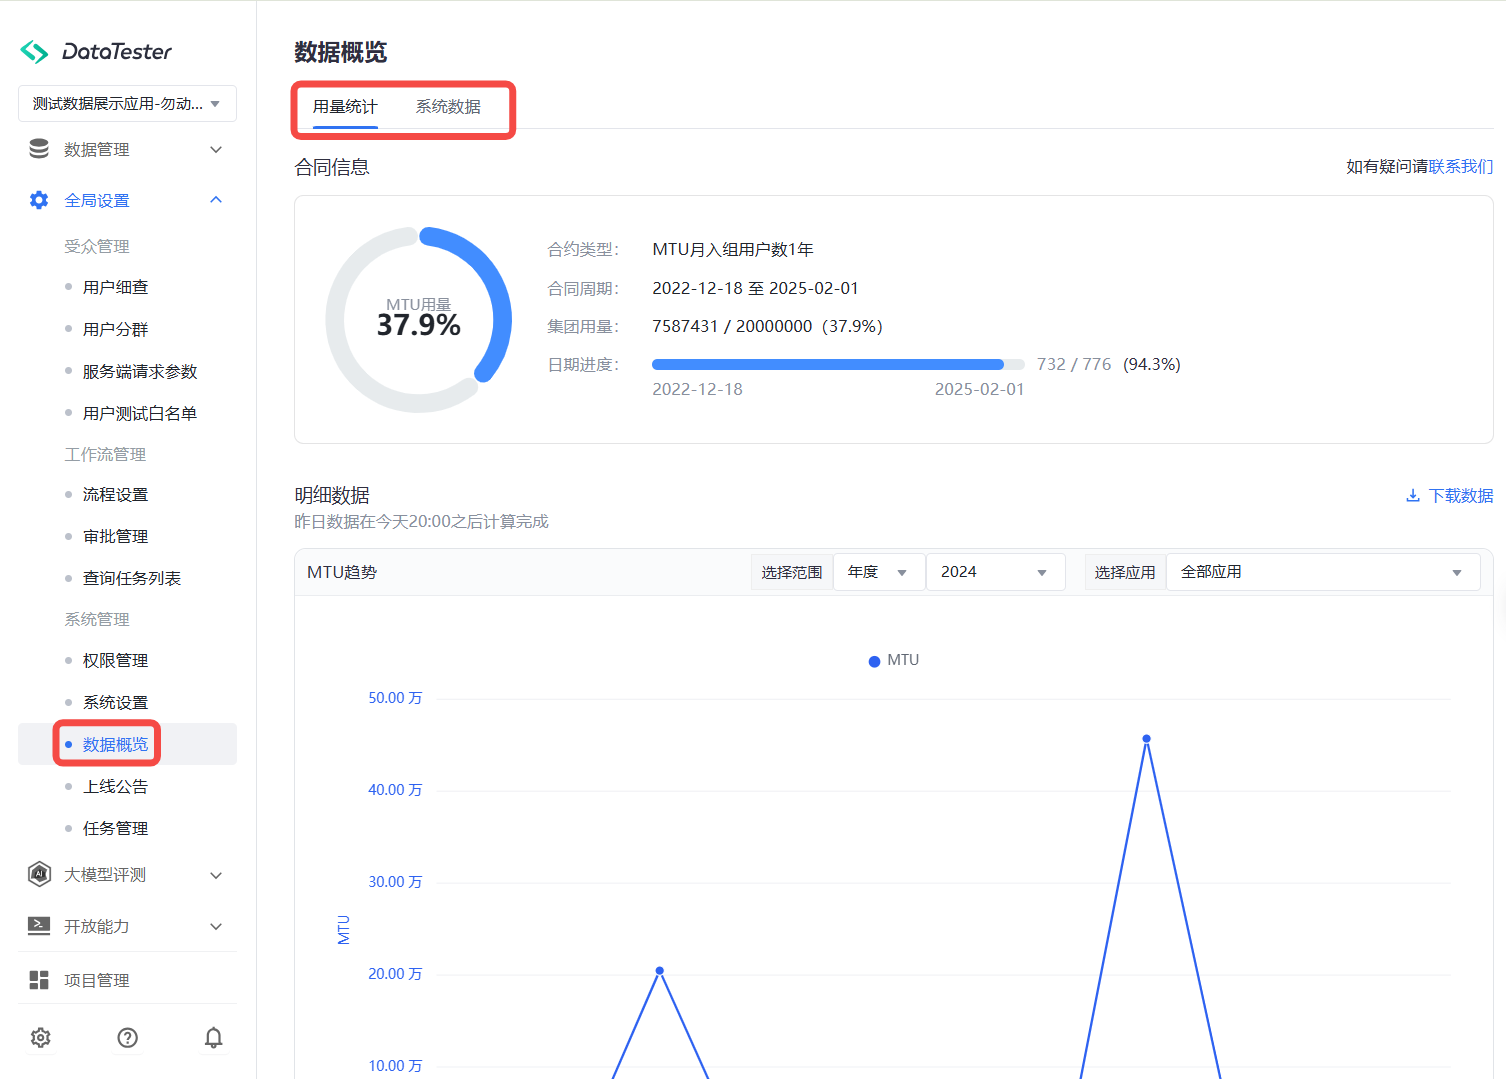Image resolution: width=1506 pixels, height=1088 pixels.
Task: Open 上线公告 in sidebar
Action: 115,786
